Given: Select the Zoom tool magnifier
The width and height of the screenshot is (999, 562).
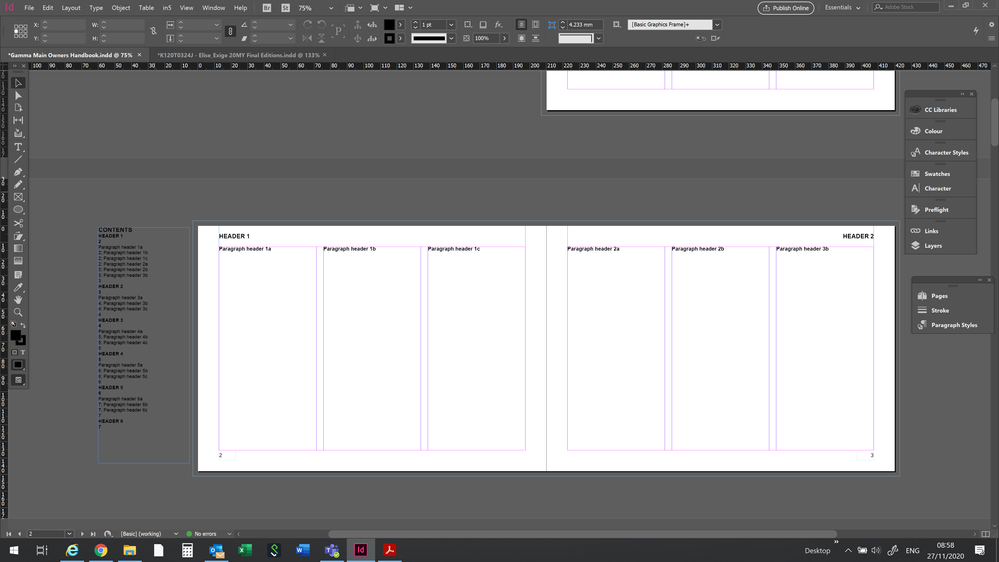Looking at the screenshot, I should coord(18,312).
